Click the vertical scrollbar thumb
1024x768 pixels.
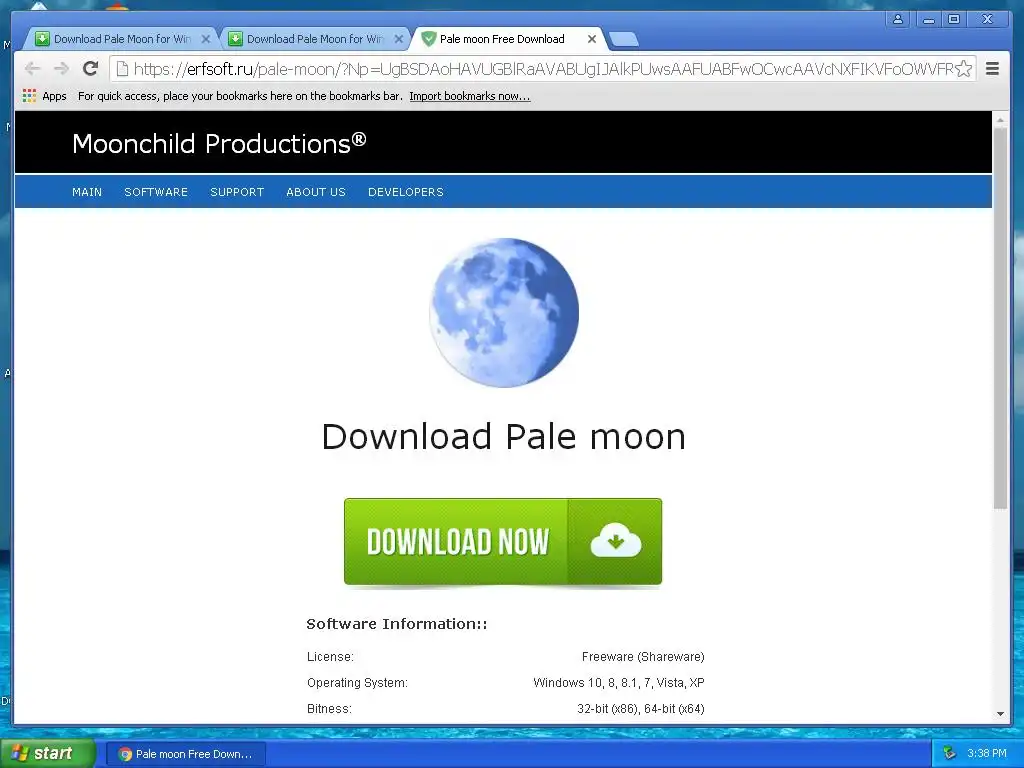pyautogui.click(x=1000, y=318)
